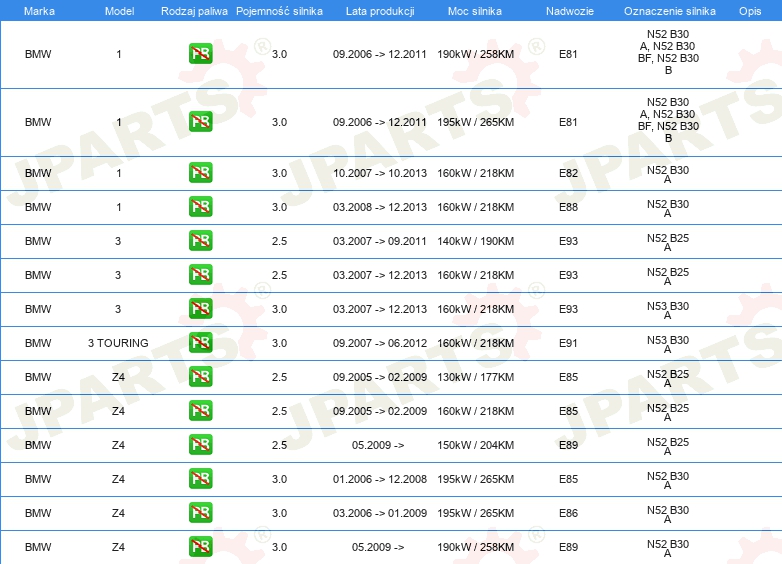This screenshot has width=782, height=564.
Task: Click the petrol icon in the E82 row
Action: click(200, 173)
